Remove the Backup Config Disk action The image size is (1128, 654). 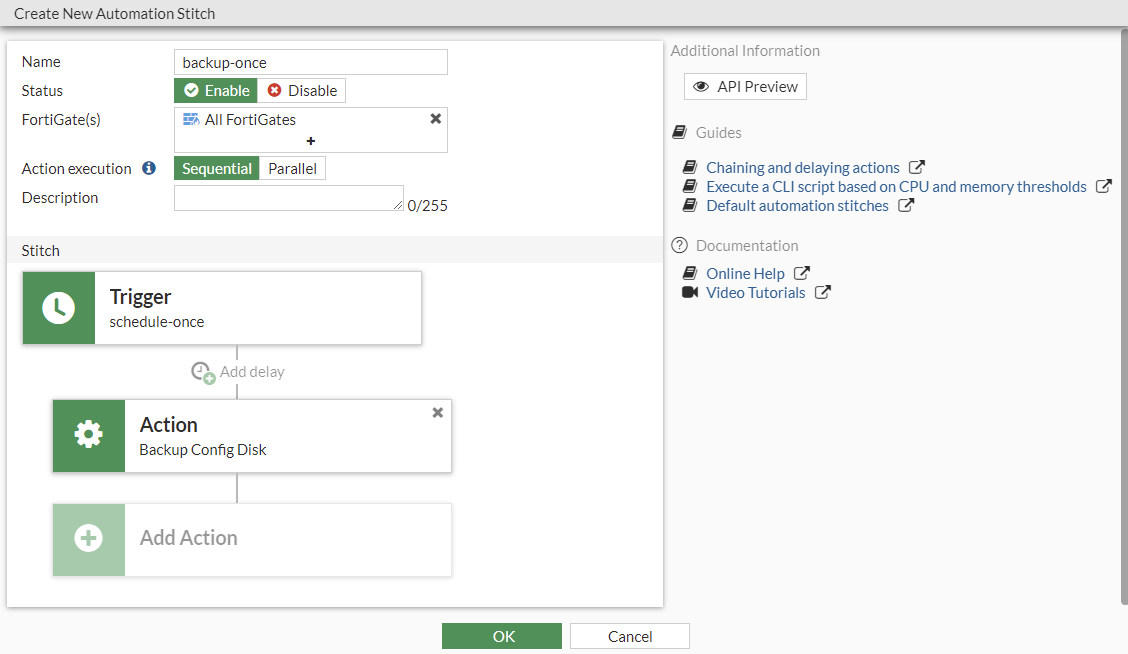[437, 412]
